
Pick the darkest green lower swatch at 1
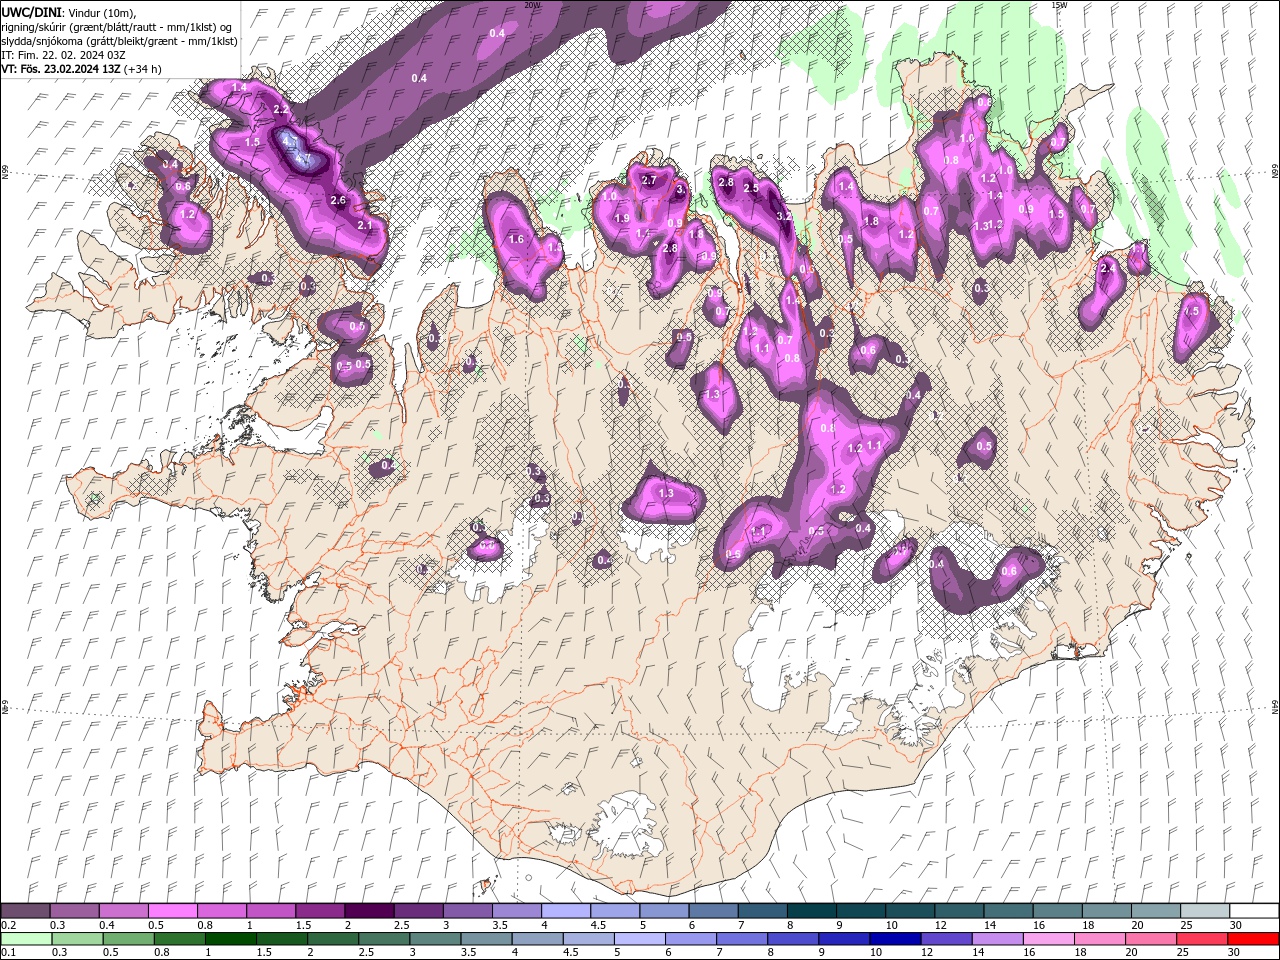tap(231, 939)
